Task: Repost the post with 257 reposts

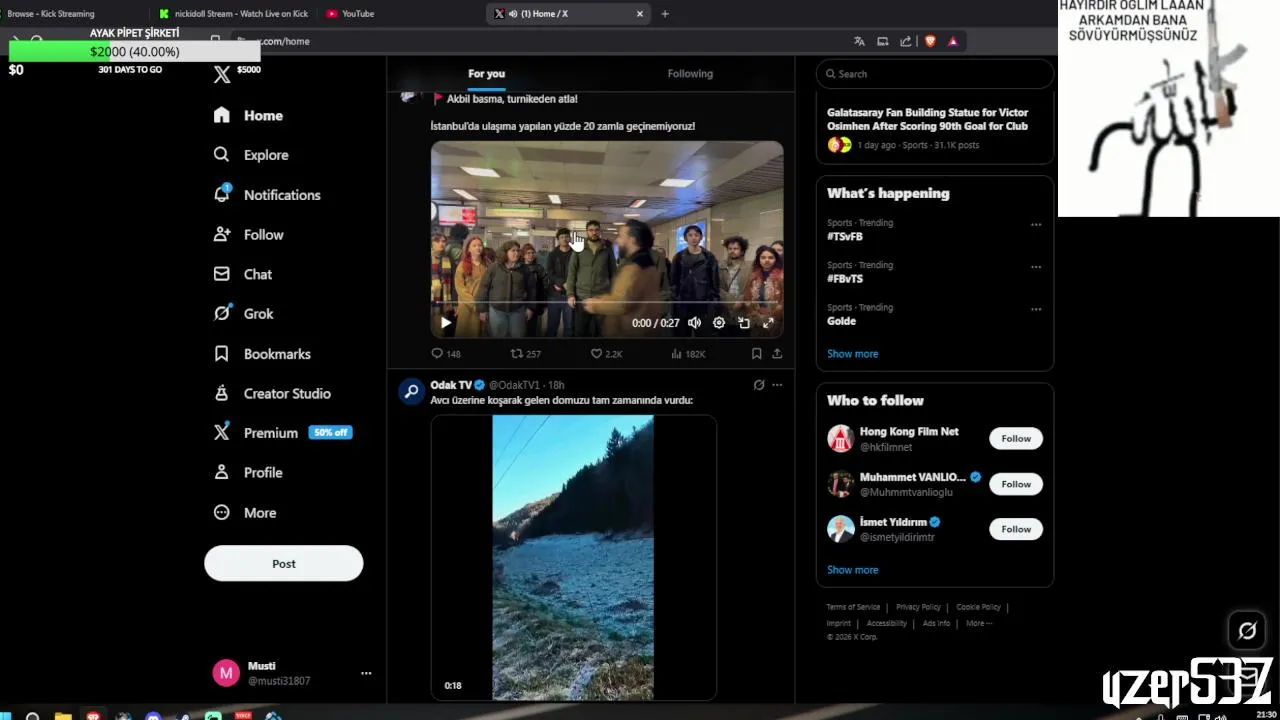Action: coord(525,354)
